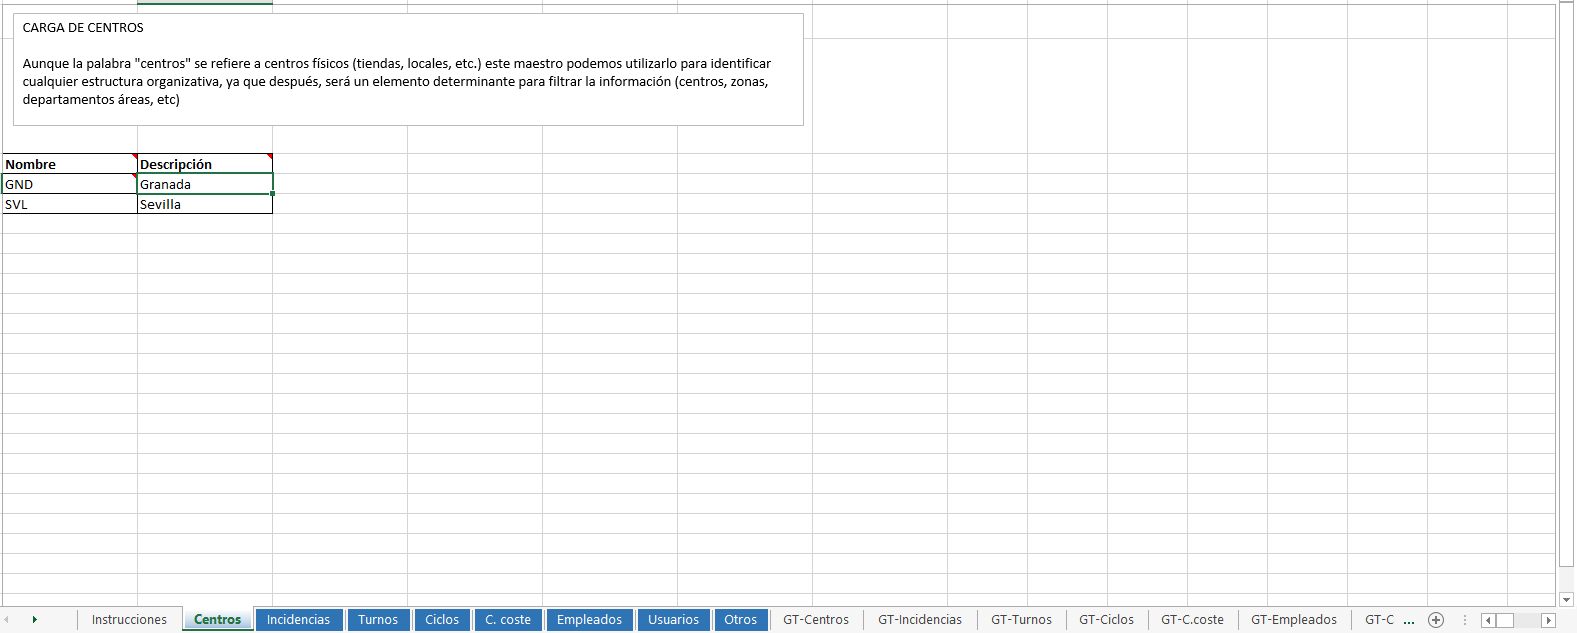This screenshot has height=633, width=1577.
Task: Click the horizontal scrollbar thumb
Action: click(x=1505, y=620)
